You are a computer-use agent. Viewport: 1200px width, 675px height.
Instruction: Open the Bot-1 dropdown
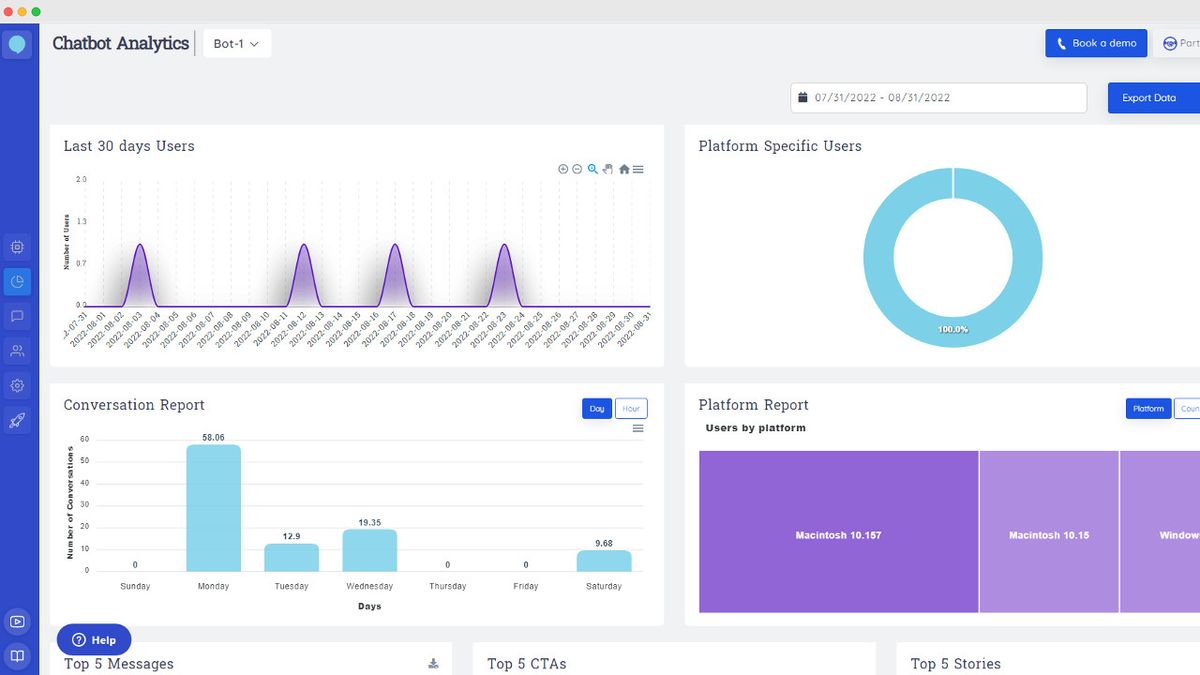point(236,43)
